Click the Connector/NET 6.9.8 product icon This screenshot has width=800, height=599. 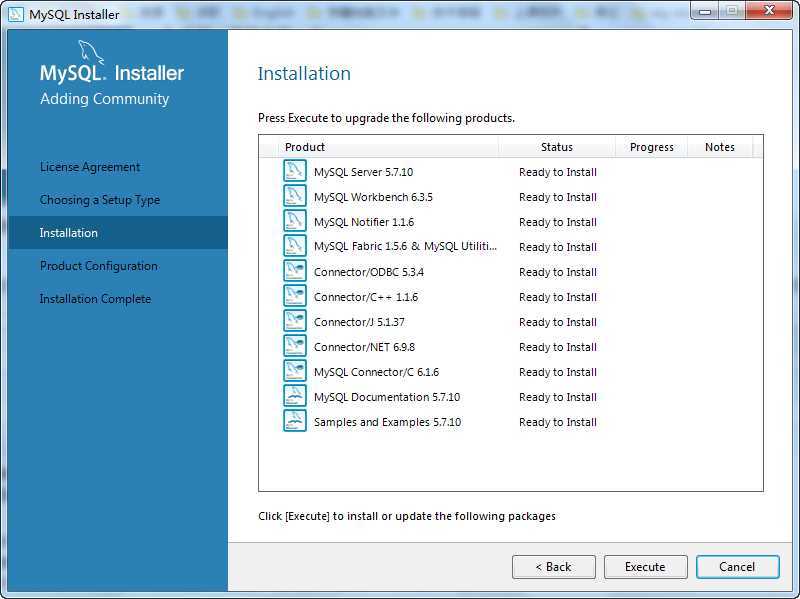(x=294, y=346)
